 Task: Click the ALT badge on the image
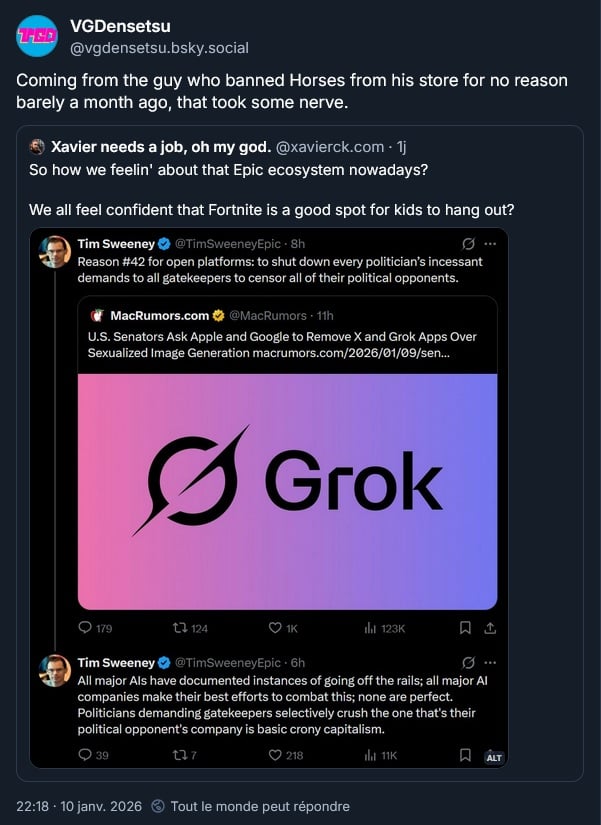coord(493,758)
